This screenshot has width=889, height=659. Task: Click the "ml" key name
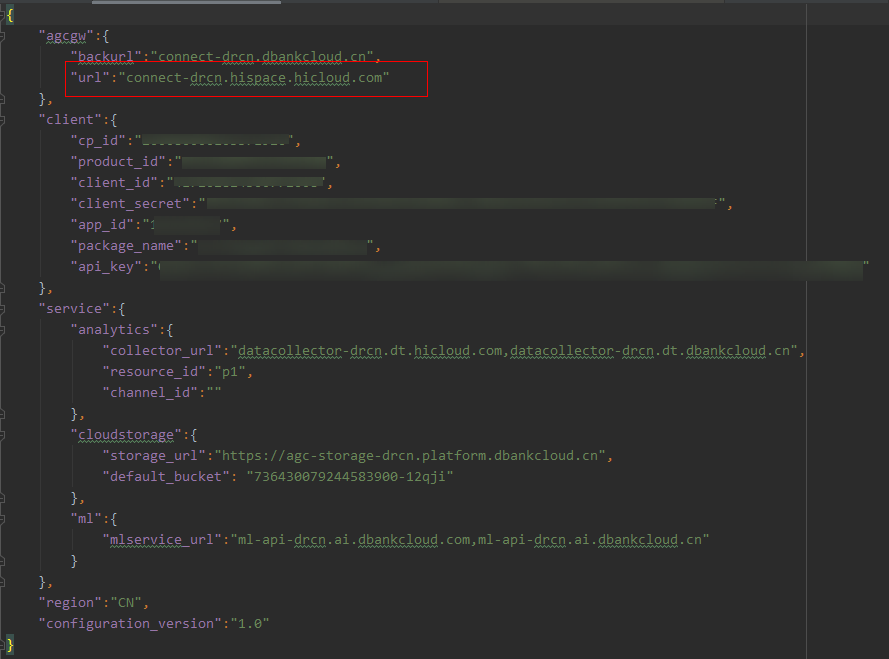click(86, 518)
